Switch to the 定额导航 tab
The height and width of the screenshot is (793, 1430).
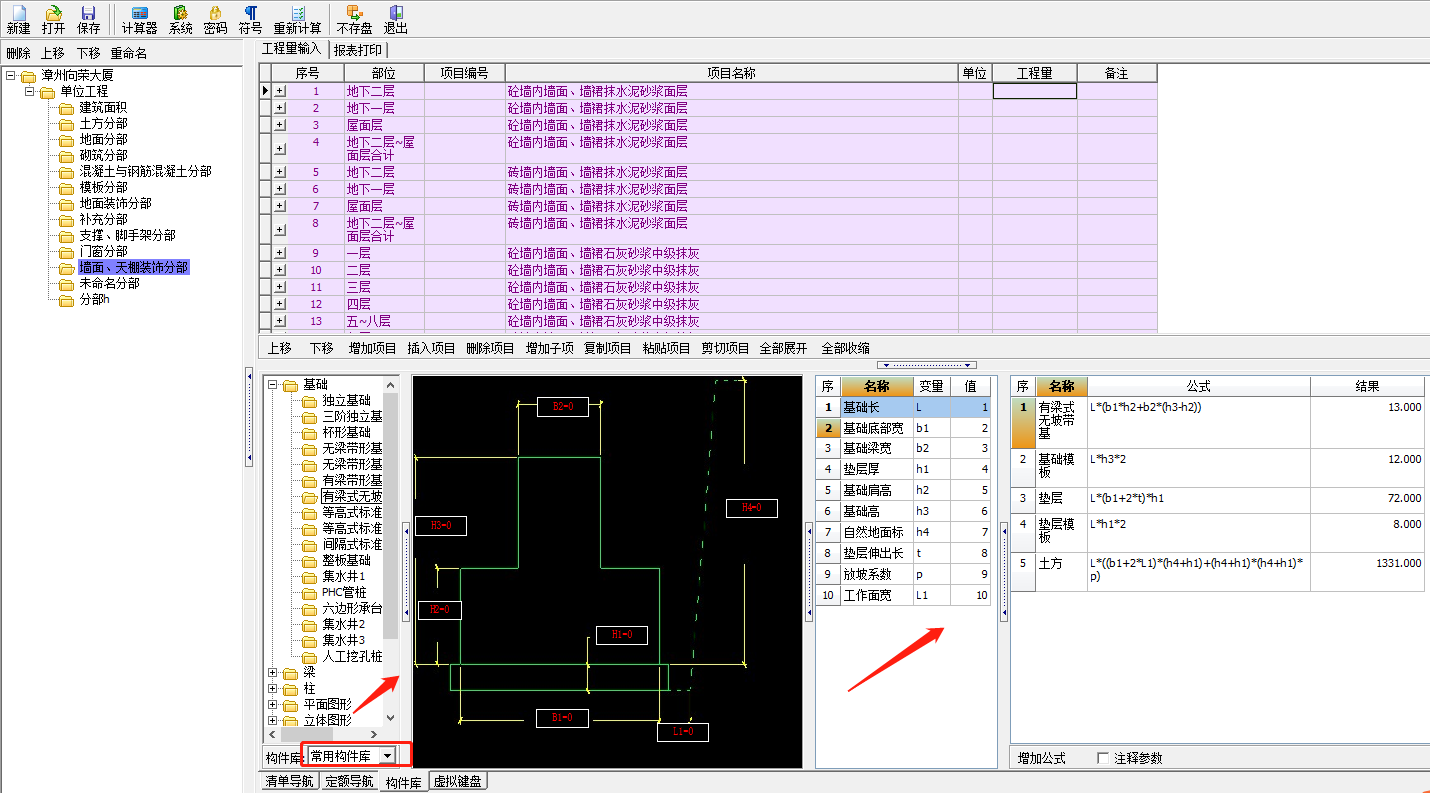point(349,782)
